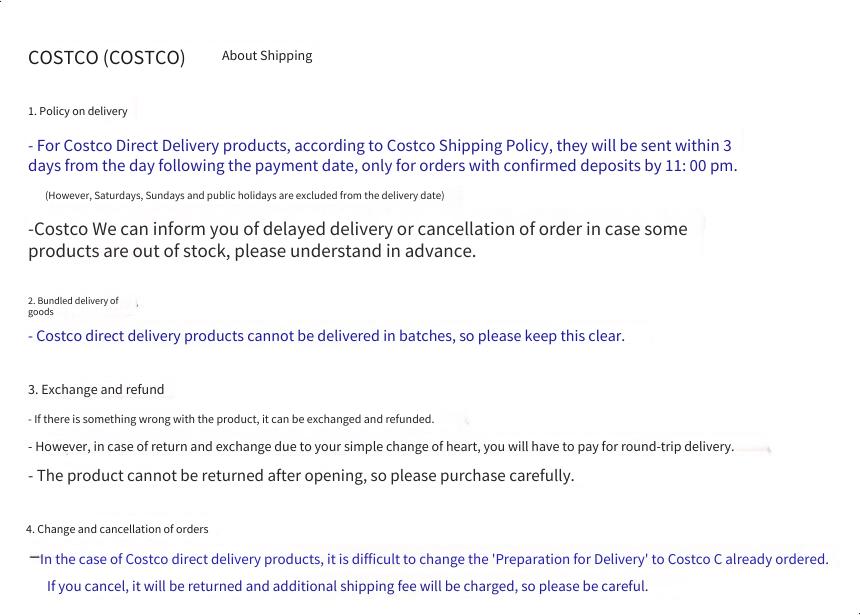The height and width of the screenshot is (615, 860).
Task: Click the delayed delivery or cancellation notice
Action: (357, 240)
